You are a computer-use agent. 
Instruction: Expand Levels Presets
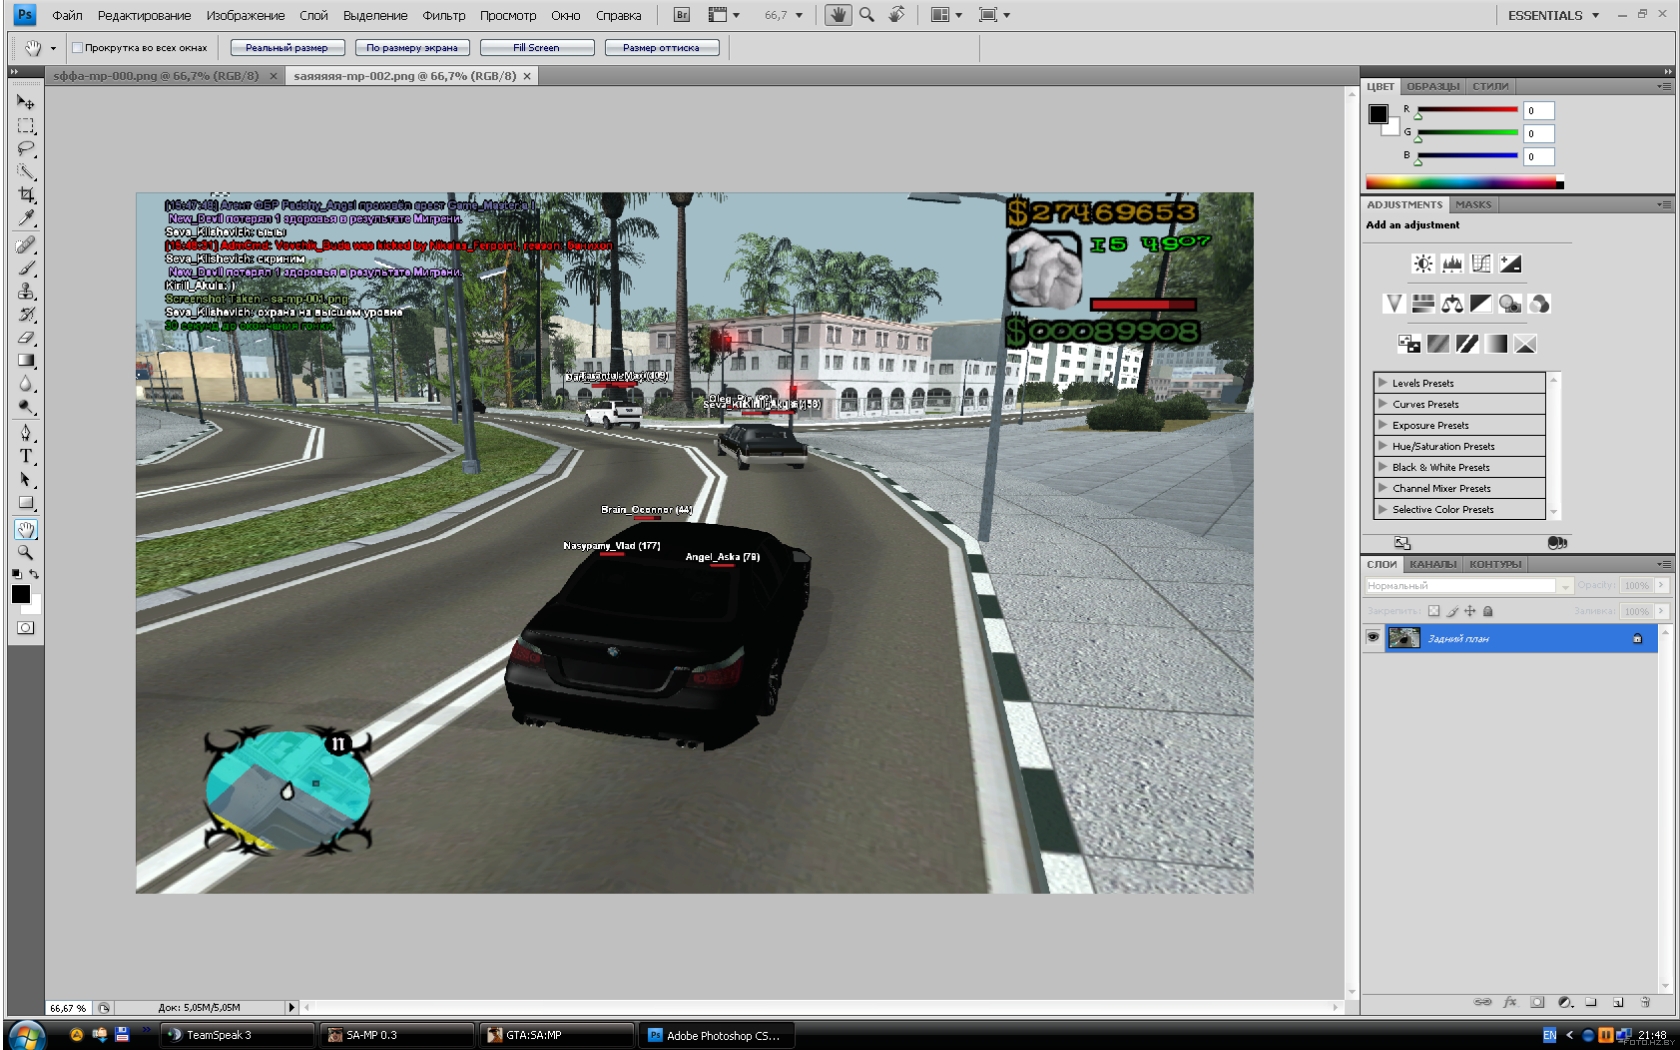tap(1382, 383)
